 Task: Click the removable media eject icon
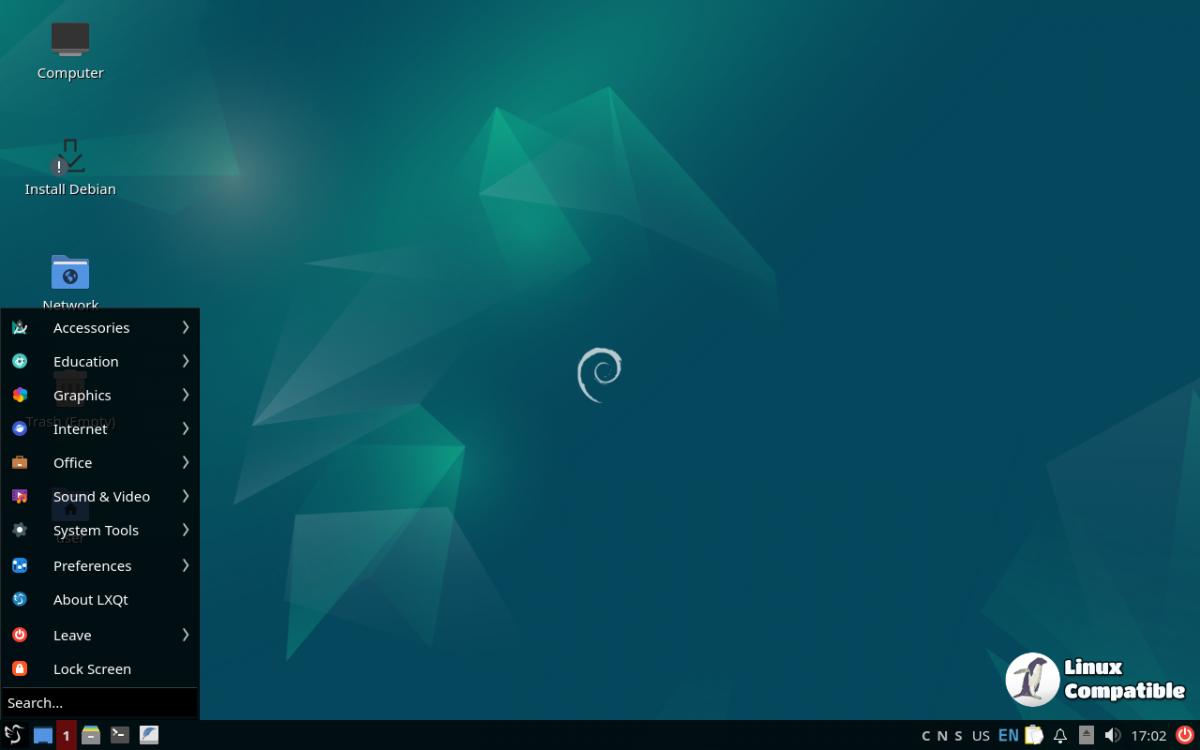(1086, 736)
